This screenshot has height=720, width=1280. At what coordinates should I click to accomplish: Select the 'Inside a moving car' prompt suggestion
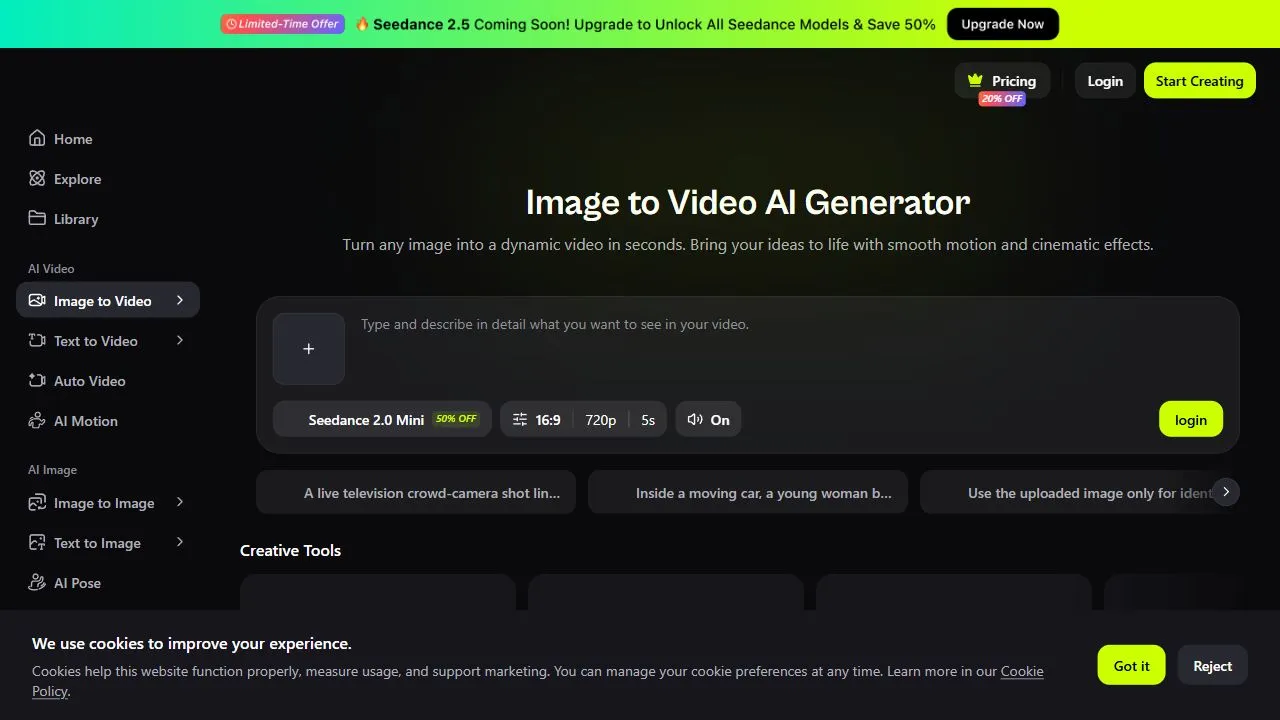(x=748, y=493)
